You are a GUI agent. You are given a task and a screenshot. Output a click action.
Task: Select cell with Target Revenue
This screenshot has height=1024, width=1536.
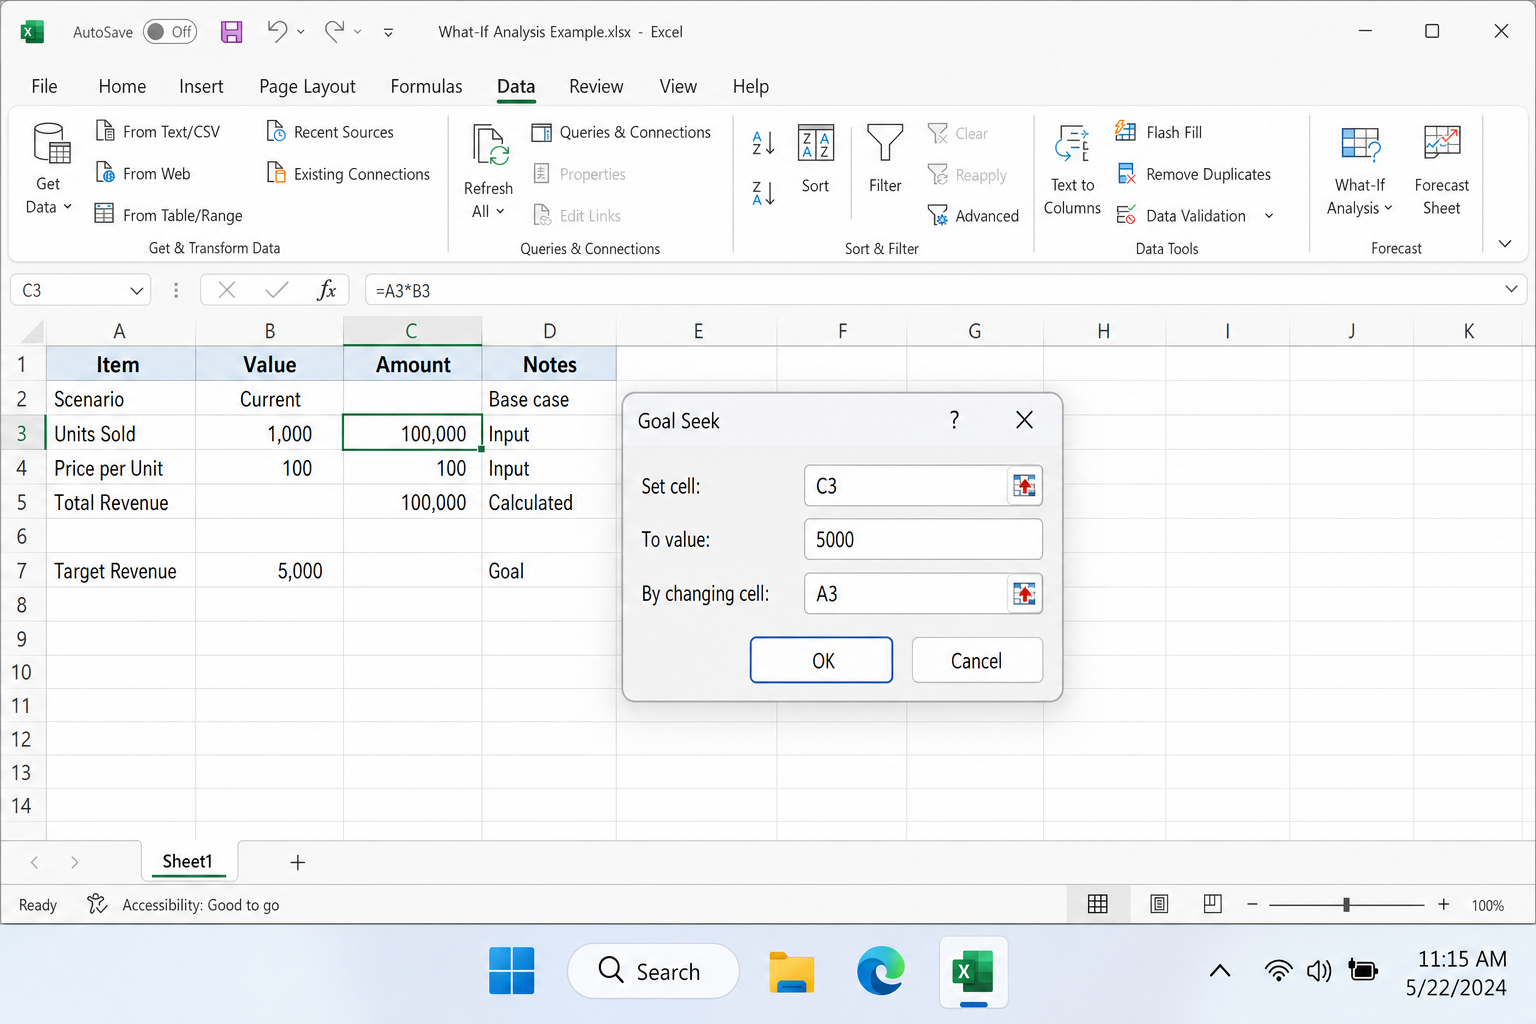[121, 571]
